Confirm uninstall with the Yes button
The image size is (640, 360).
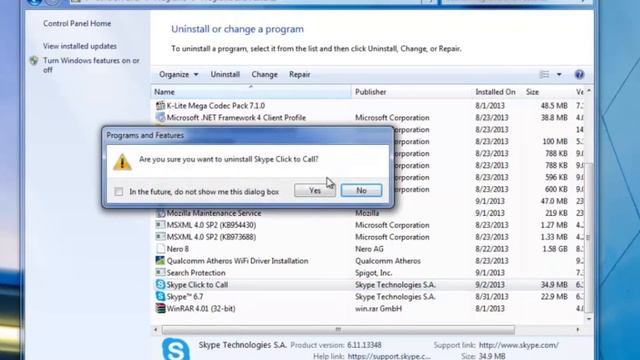point(315,191)
